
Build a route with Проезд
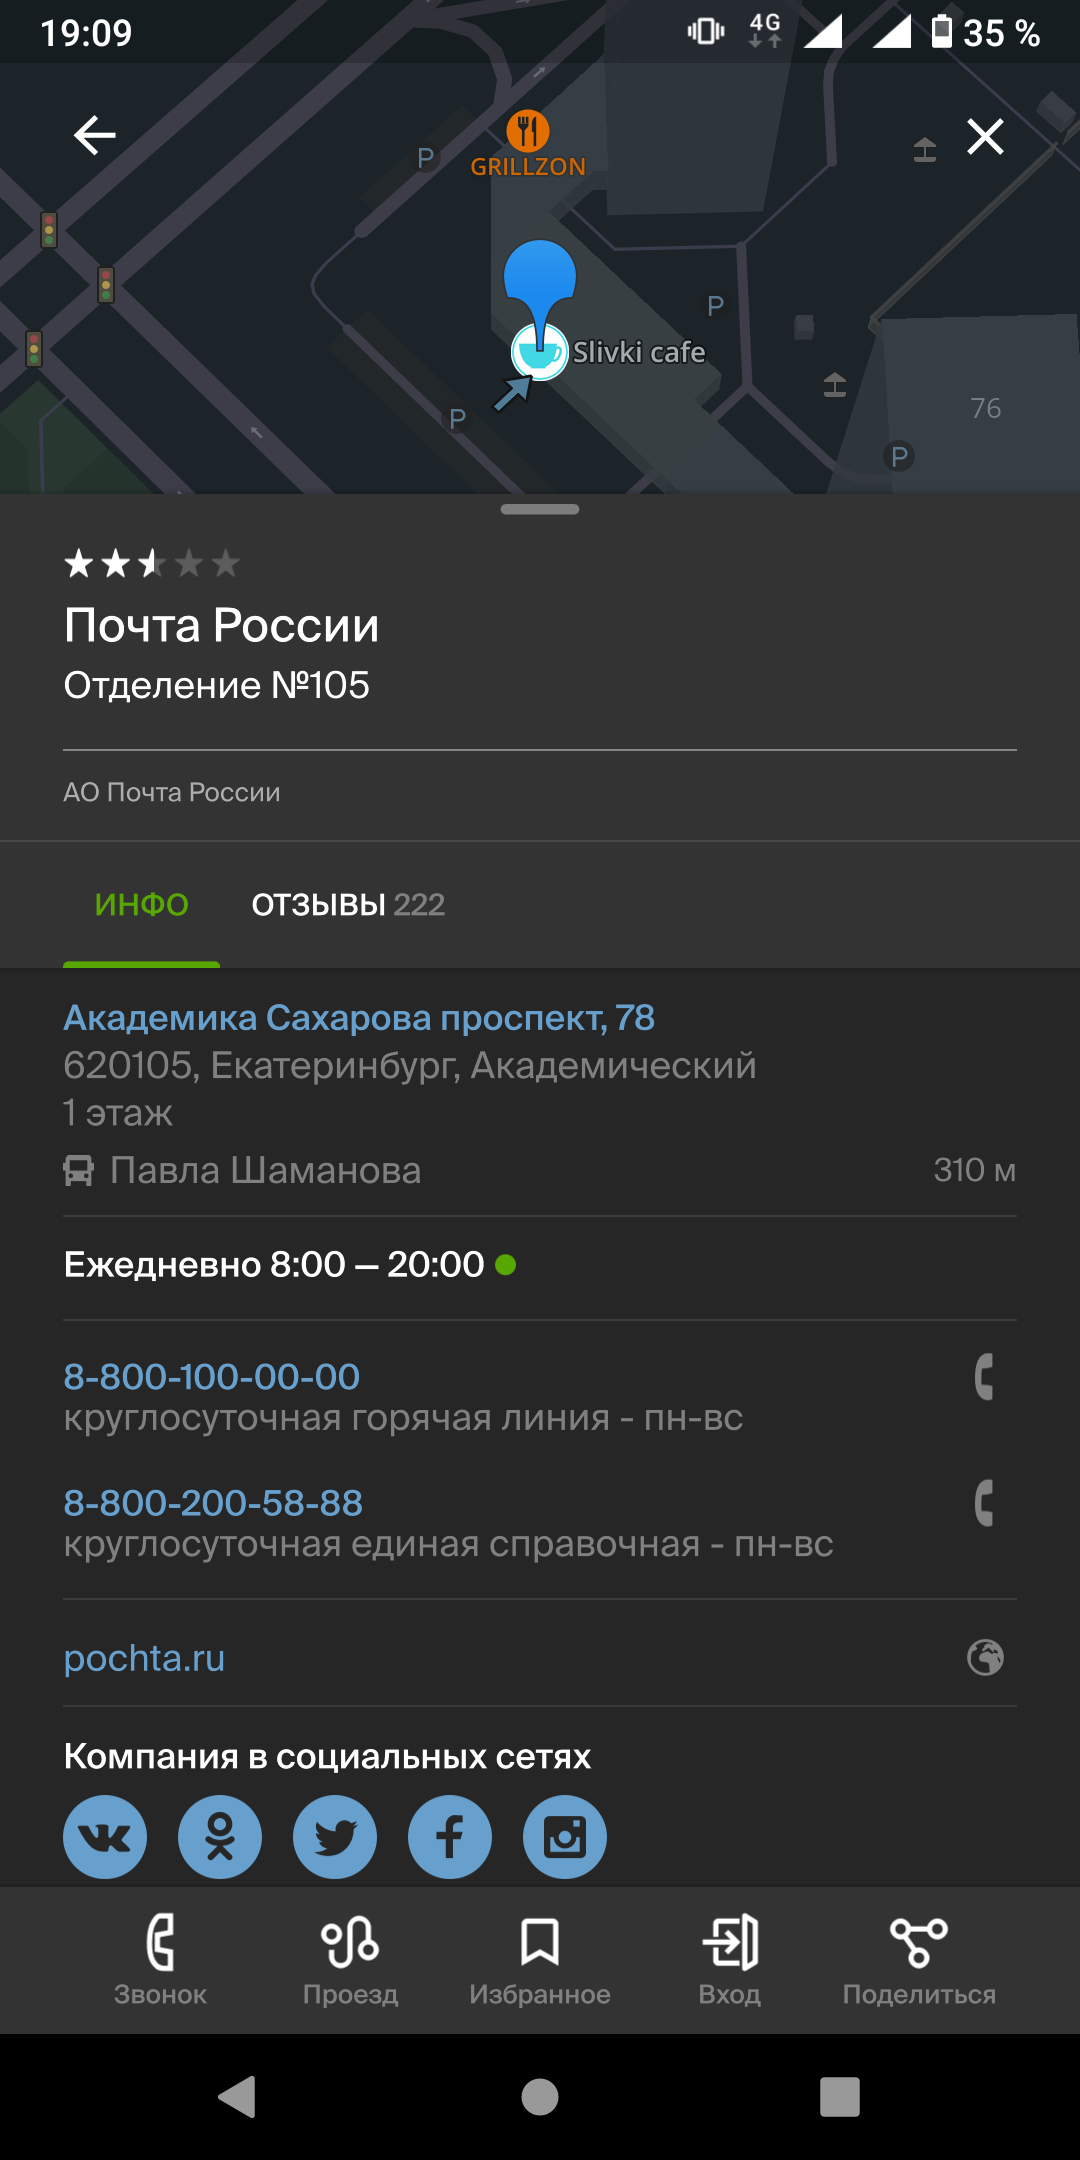pos(350,1960)
